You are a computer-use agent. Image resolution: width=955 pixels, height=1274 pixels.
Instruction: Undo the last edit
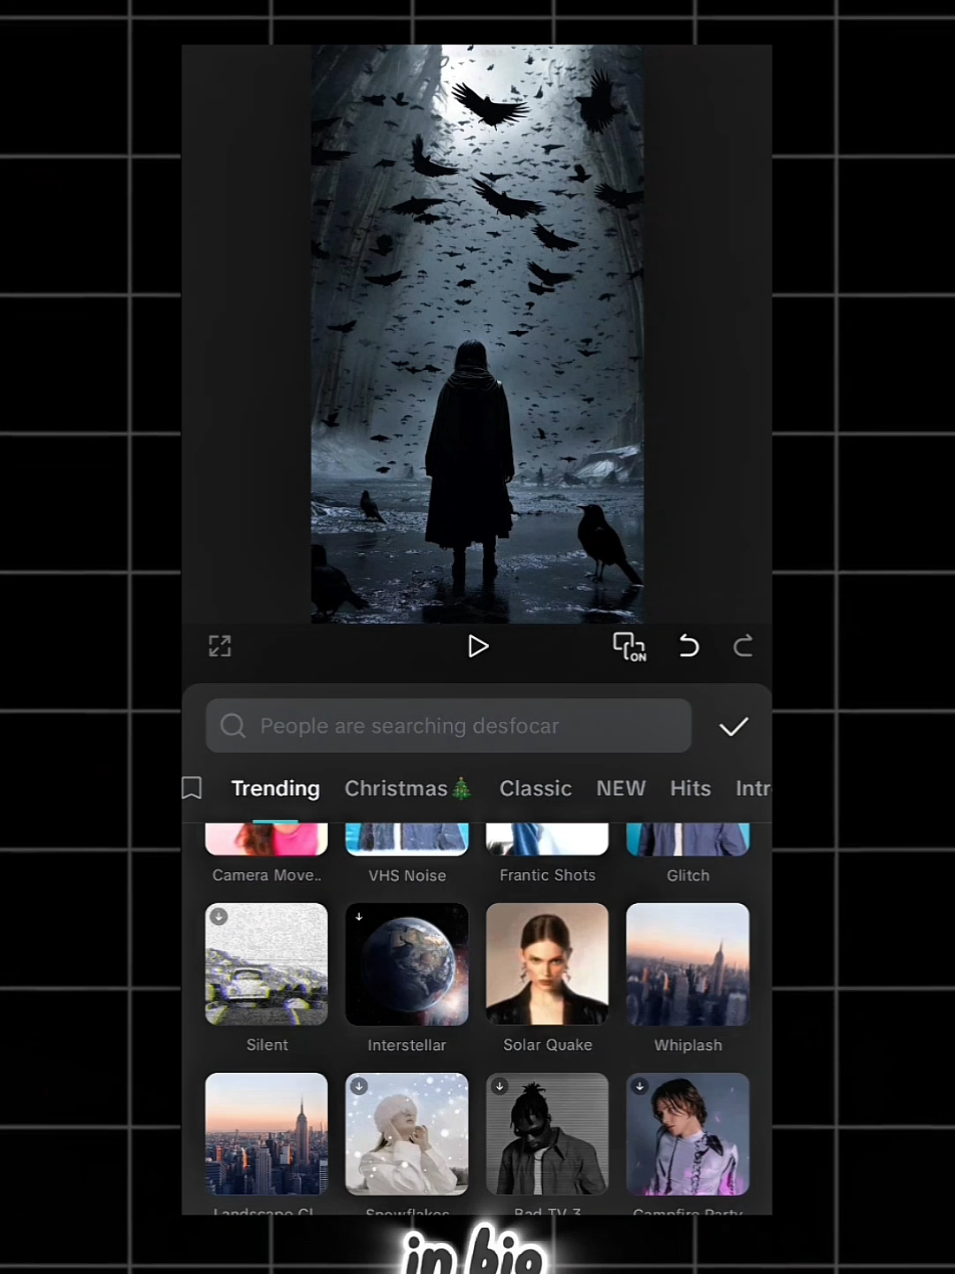(x=689, y=646)
